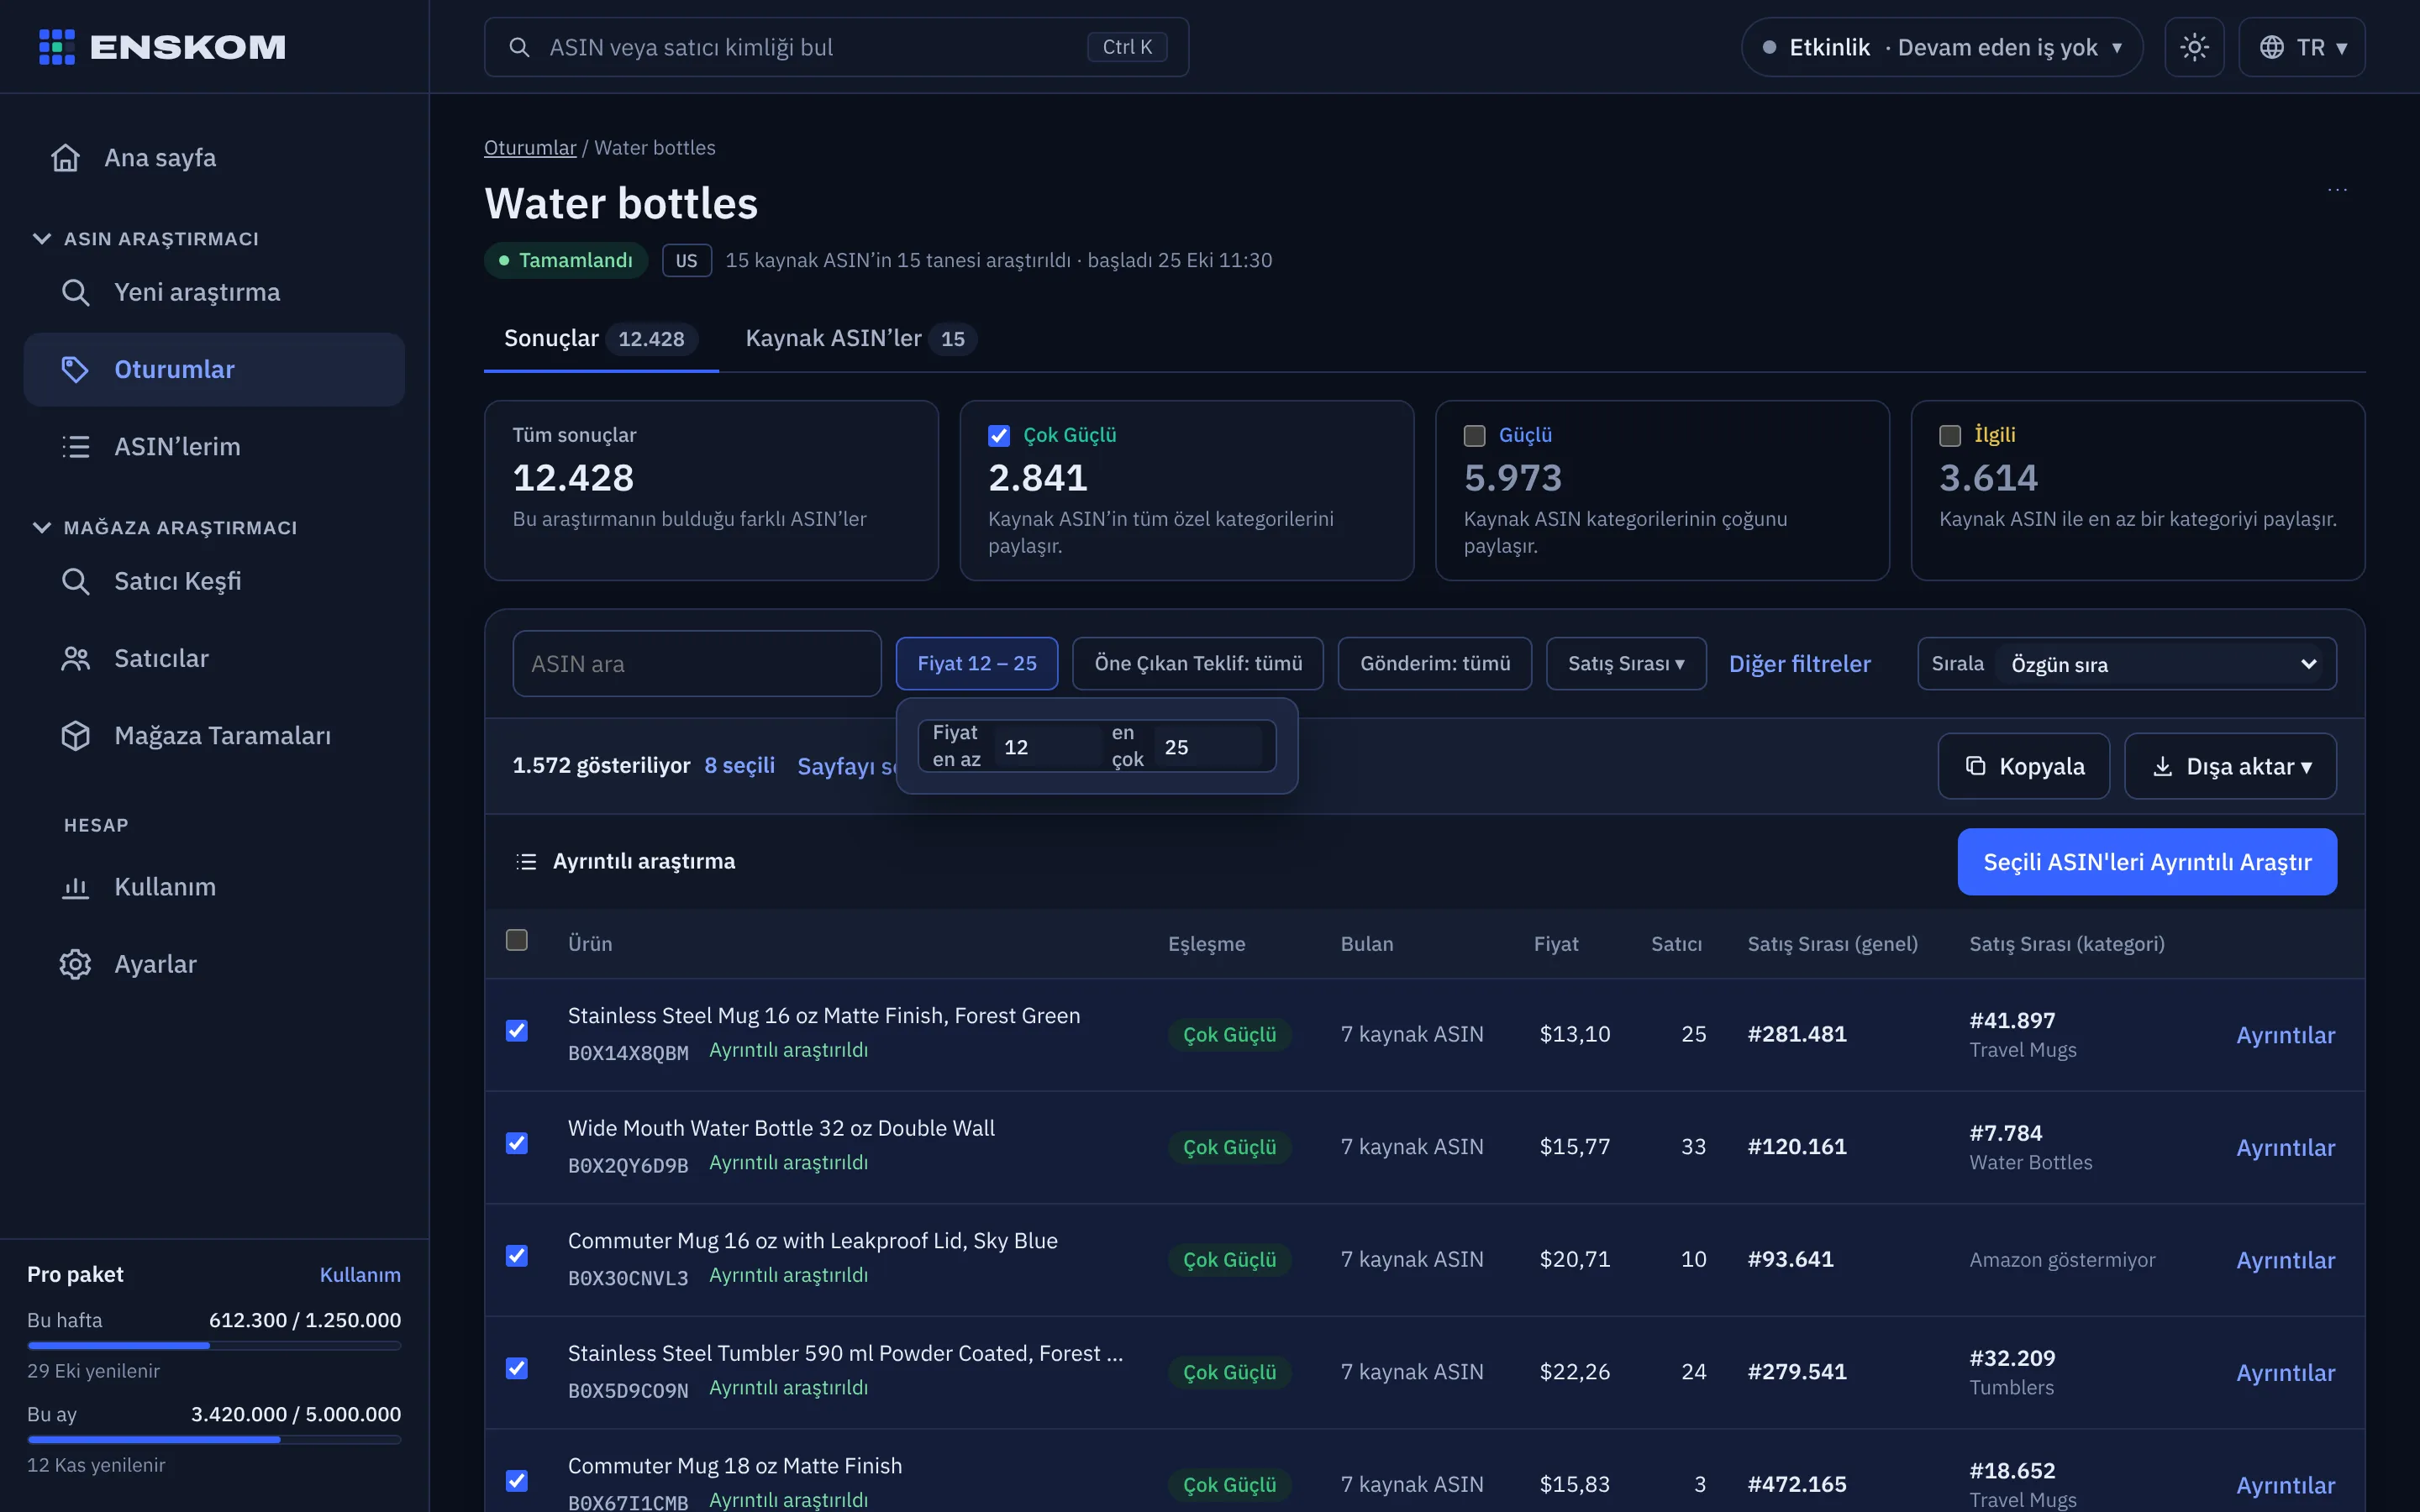This screenshot has height=1512, width=2420.
Task: Go to Oturumlar via breadcrumb link
Action: (x=530, y=148)
